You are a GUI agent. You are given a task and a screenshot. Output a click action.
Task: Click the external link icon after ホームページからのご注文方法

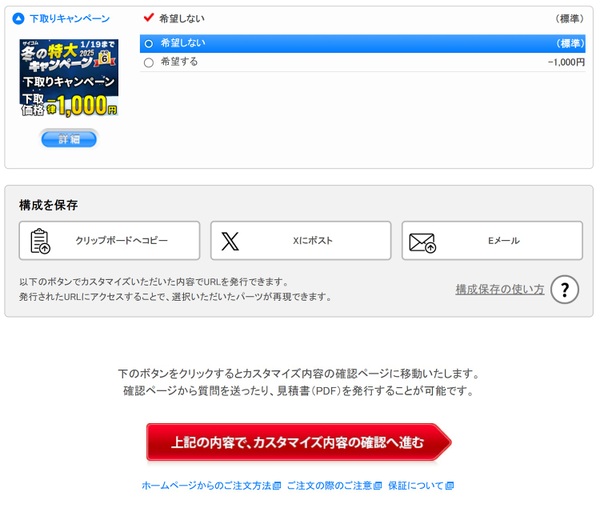pos(277,486)
